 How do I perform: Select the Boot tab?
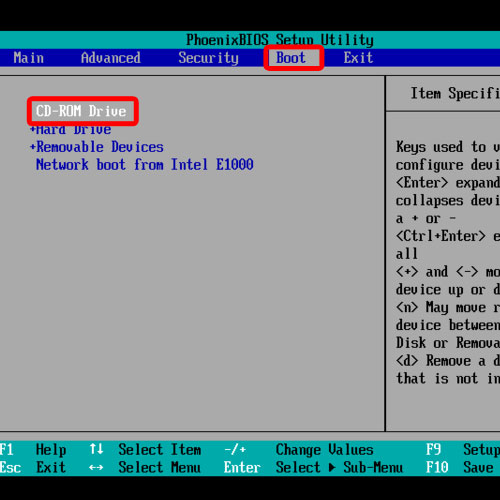point(291,58)
